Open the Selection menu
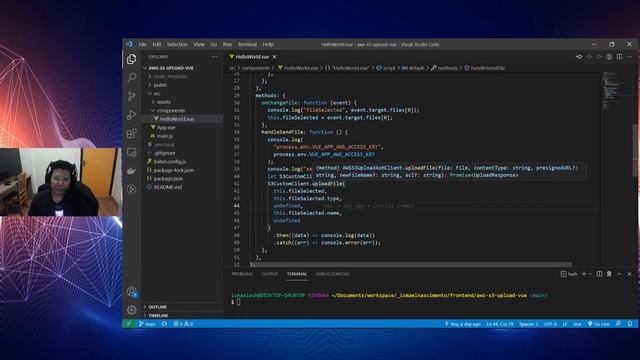640x360 pixels. (177, 44)
